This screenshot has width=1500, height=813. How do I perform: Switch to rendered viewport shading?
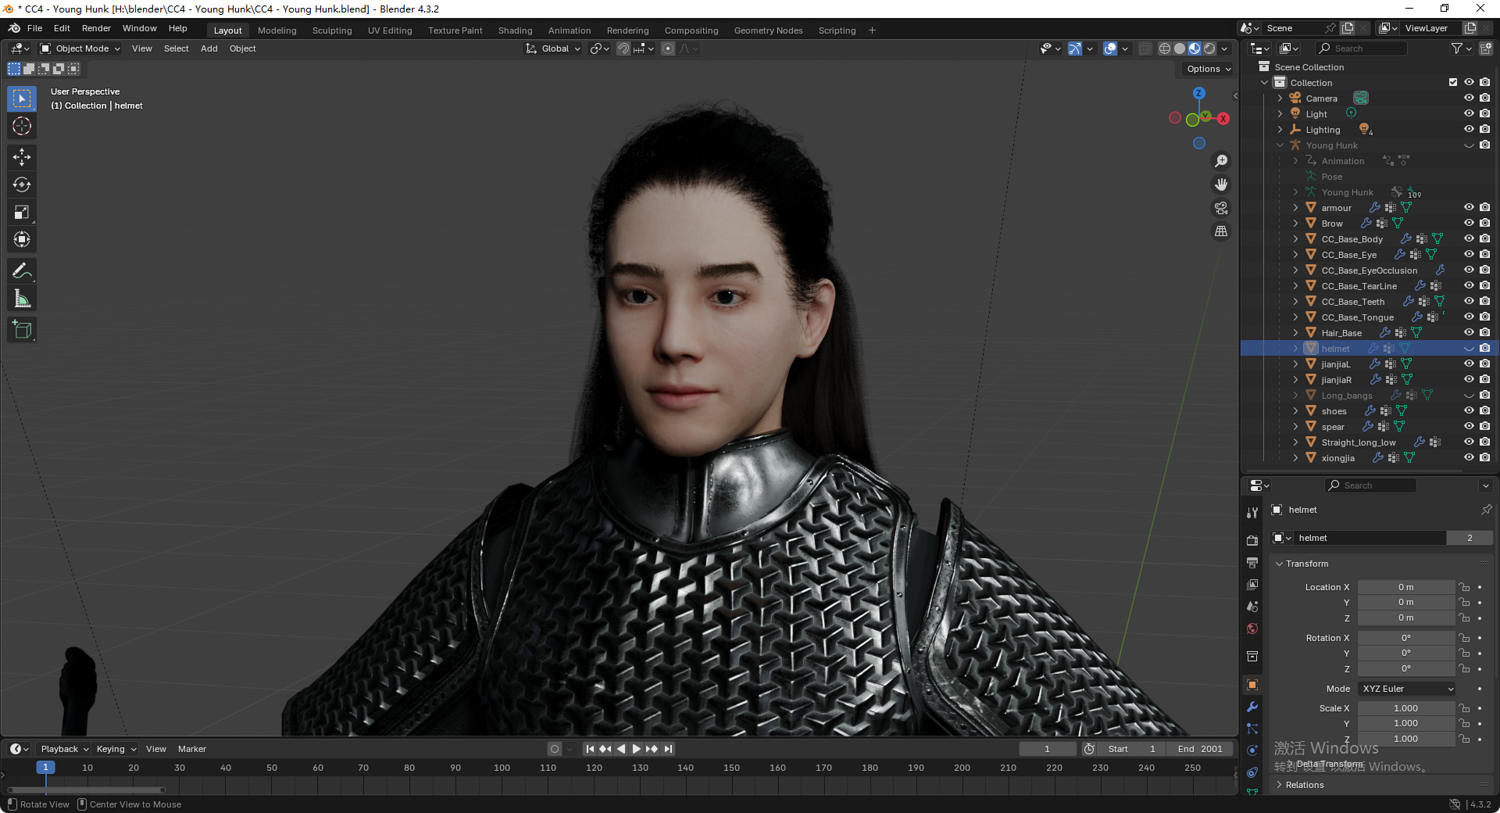click(x=1210, y=48)
